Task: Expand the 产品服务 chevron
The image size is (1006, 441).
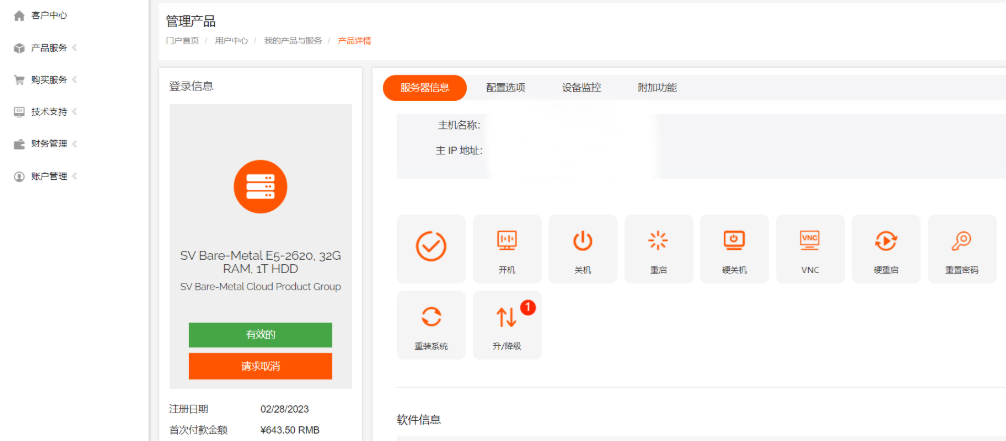Action: 74,48
